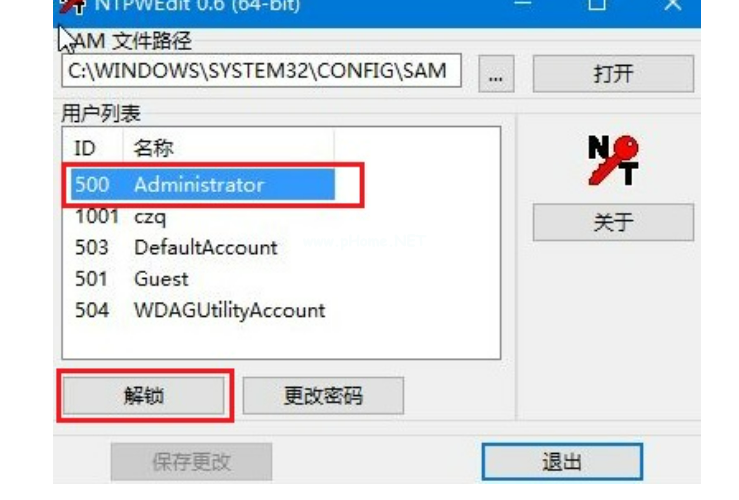Click the 保存更改 (Save changes) button

coord(191,462)
